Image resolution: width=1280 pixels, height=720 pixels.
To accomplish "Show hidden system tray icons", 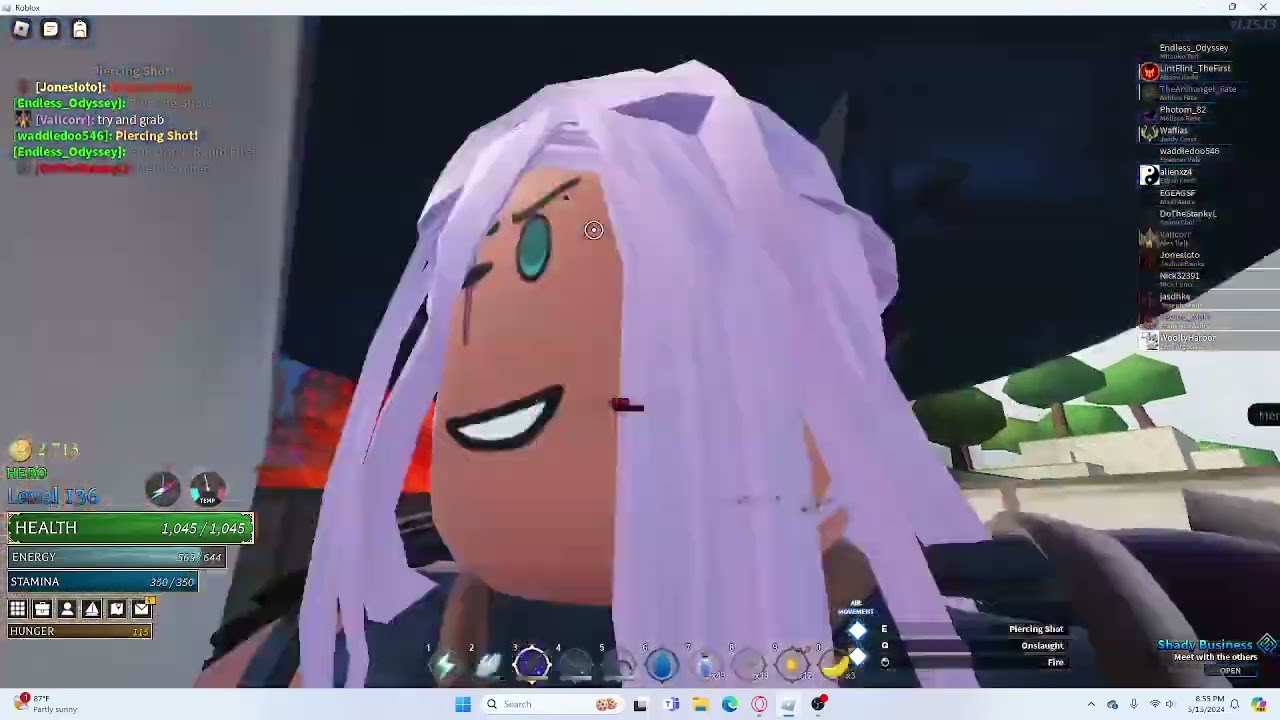I will [1091, 704].
